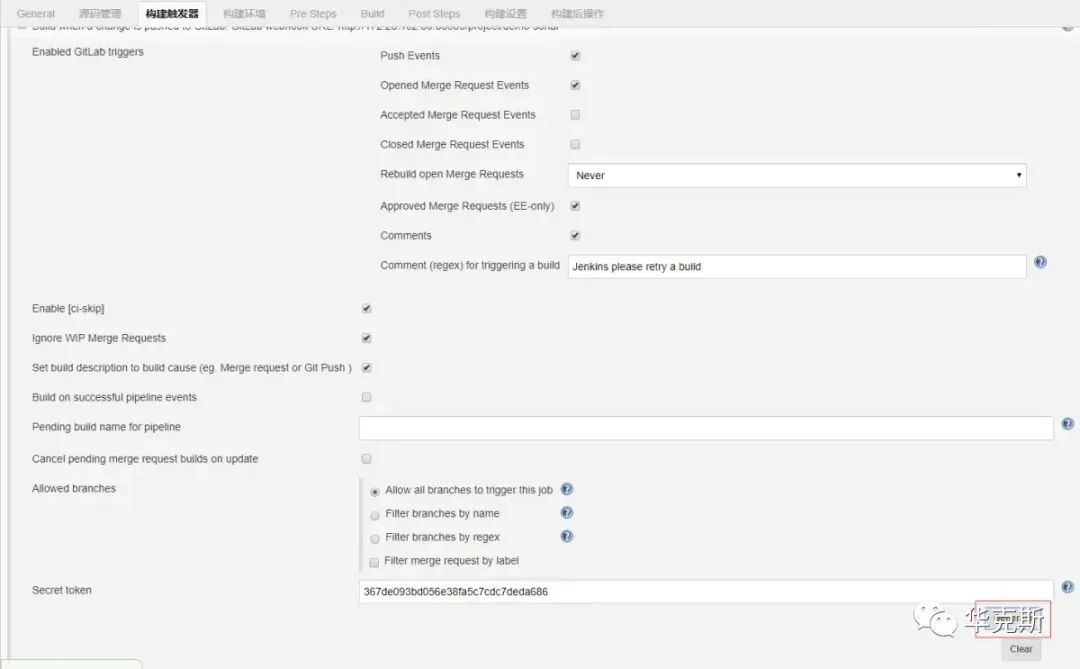Select Filter branches by name radio
Image resolution: width=1080 pixels, height=669 pixels.
(375, 515)
